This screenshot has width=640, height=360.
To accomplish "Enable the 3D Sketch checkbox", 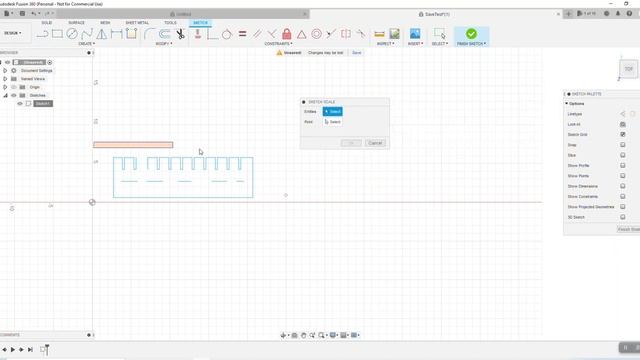I will 622,217.
